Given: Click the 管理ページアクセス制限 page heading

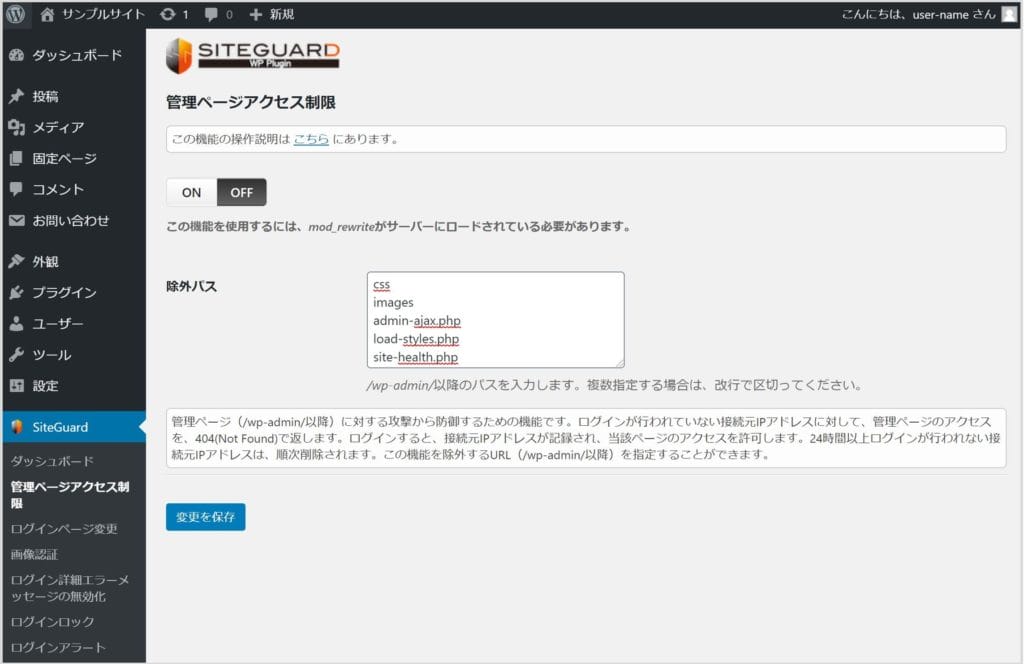Looking at the screenshot, I should 251,103.
